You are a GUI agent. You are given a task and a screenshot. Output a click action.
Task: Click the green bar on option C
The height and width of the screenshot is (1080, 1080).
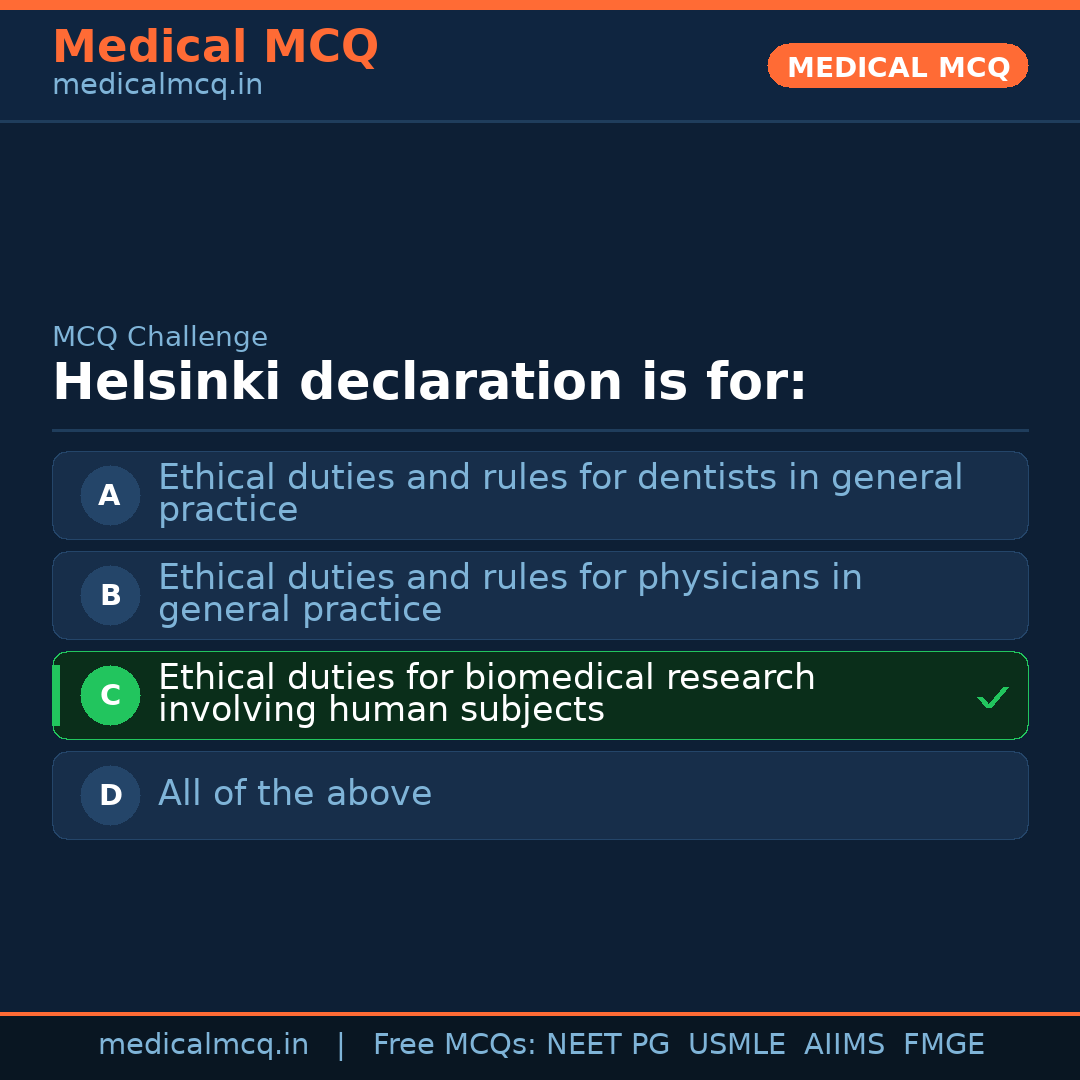coord(56,695)
